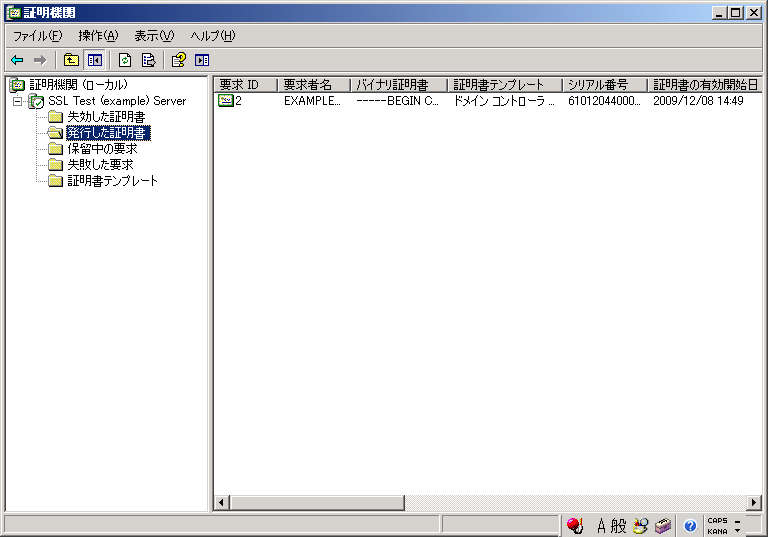This screenshot has height=537, width=768.
Task: Select the 保留中の要求 folder
Action: click(102, 149)
